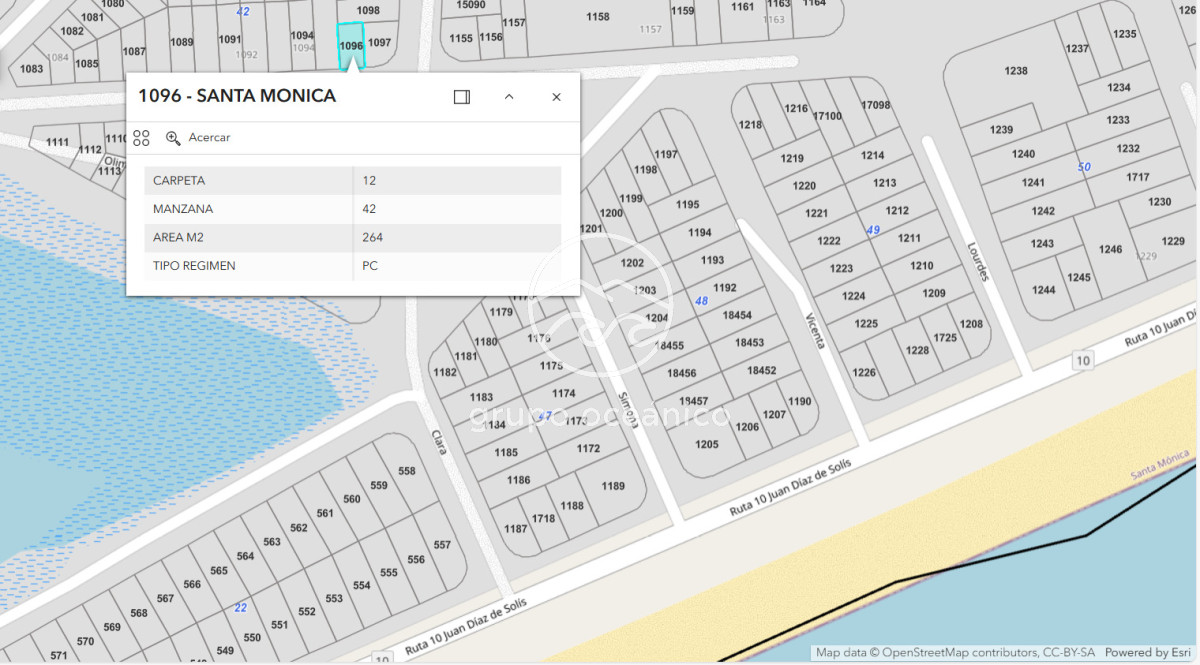The width and height of the screenshot is (1200, 665).
Task: Select parcel 1238 on the map
Action: pyautogui.click(x=1016, y=71)
